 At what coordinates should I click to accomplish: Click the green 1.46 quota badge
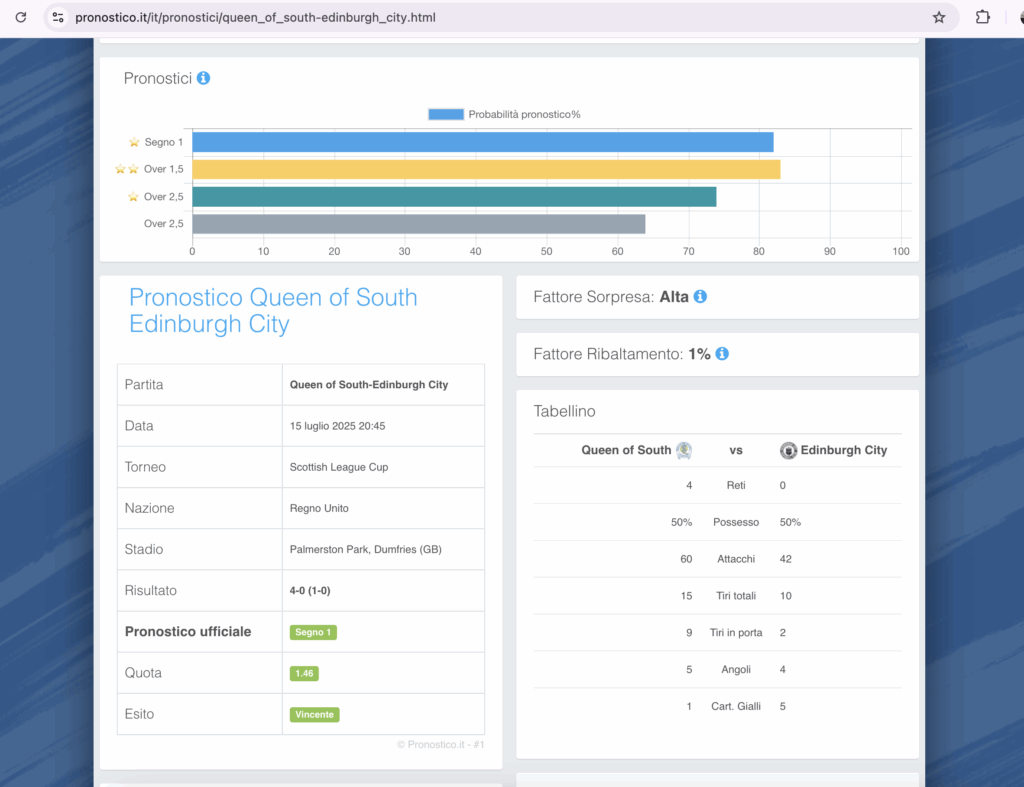pyautogui.click(x=304, y=673)
